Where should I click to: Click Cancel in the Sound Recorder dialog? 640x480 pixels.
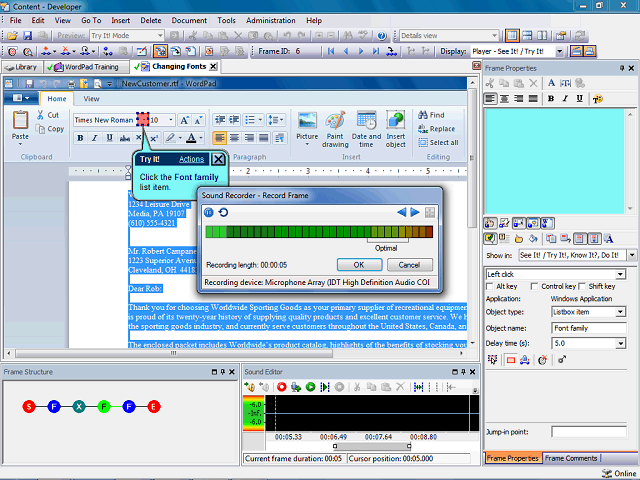click(409, 265)
